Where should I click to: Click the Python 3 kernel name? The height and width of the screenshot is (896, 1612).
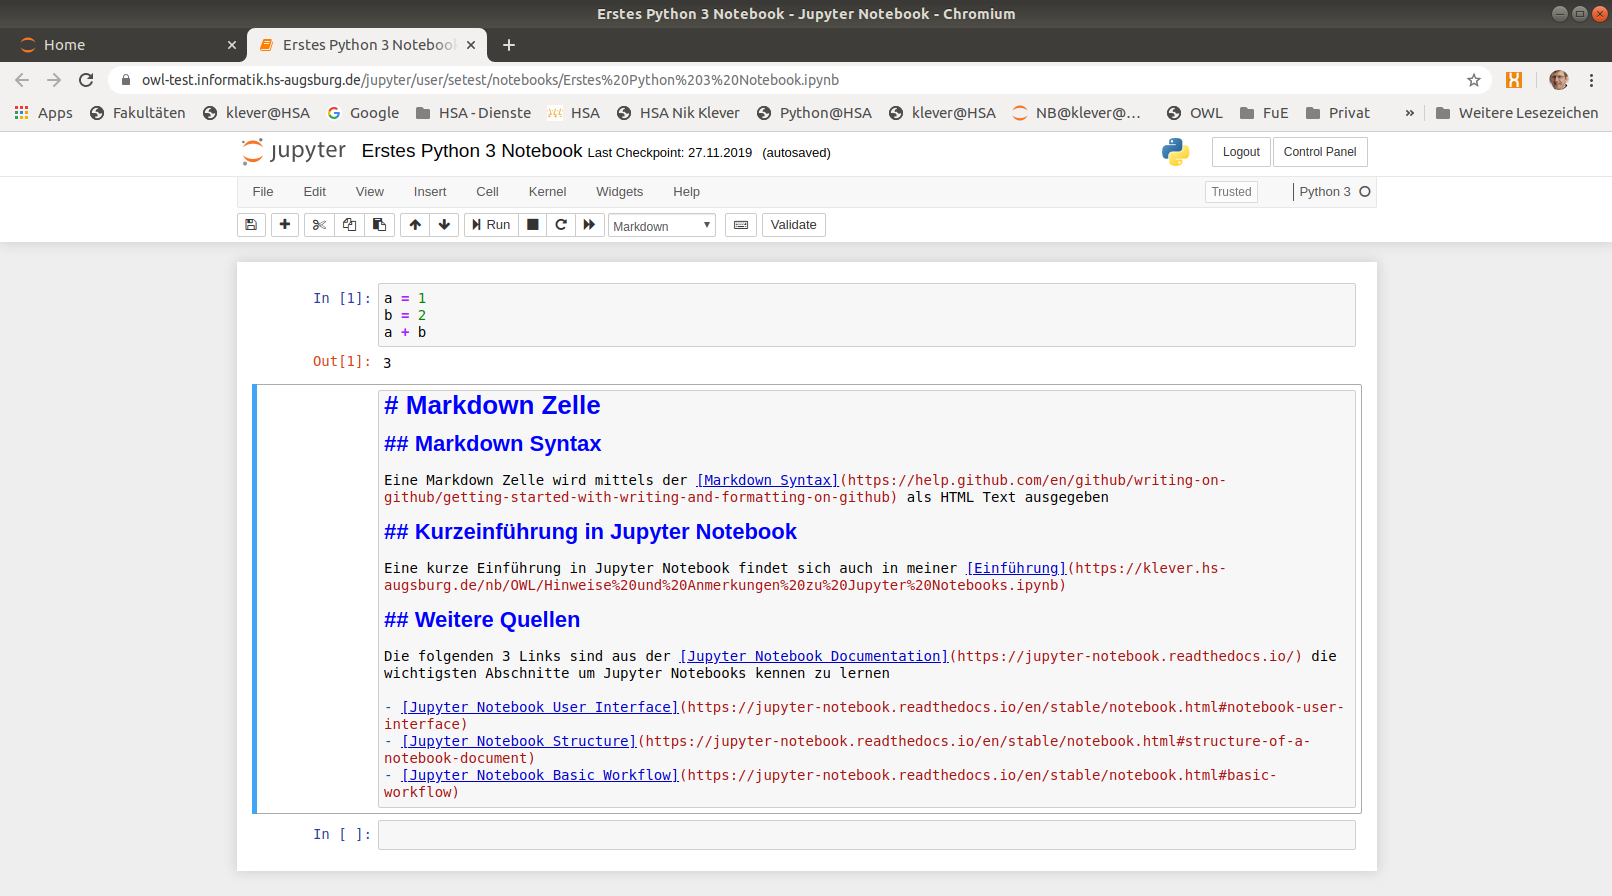tap(1325, 192)
